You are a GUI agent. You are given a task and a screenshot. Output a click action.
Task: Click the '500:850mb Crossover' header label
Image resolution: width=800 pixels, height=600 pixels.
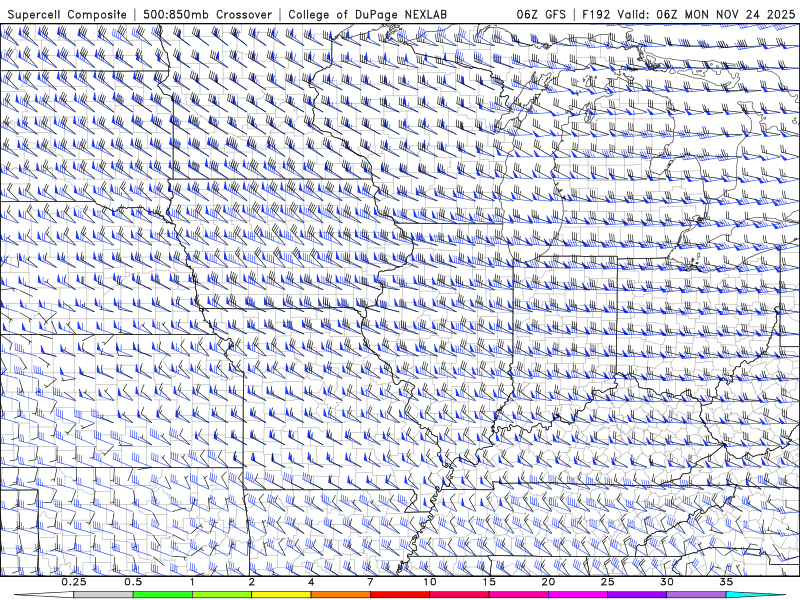coord(208,14)
